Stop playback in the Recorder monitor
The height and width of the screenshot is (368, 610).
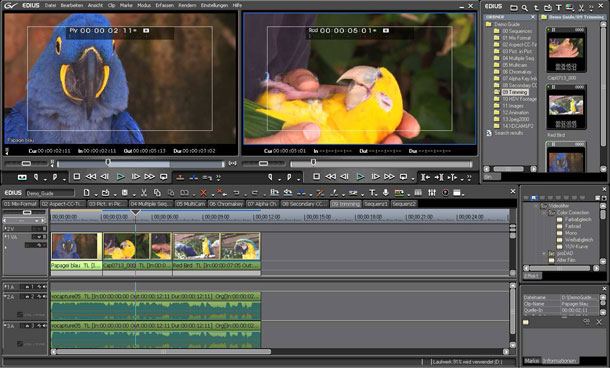click(x=317, y=177)
